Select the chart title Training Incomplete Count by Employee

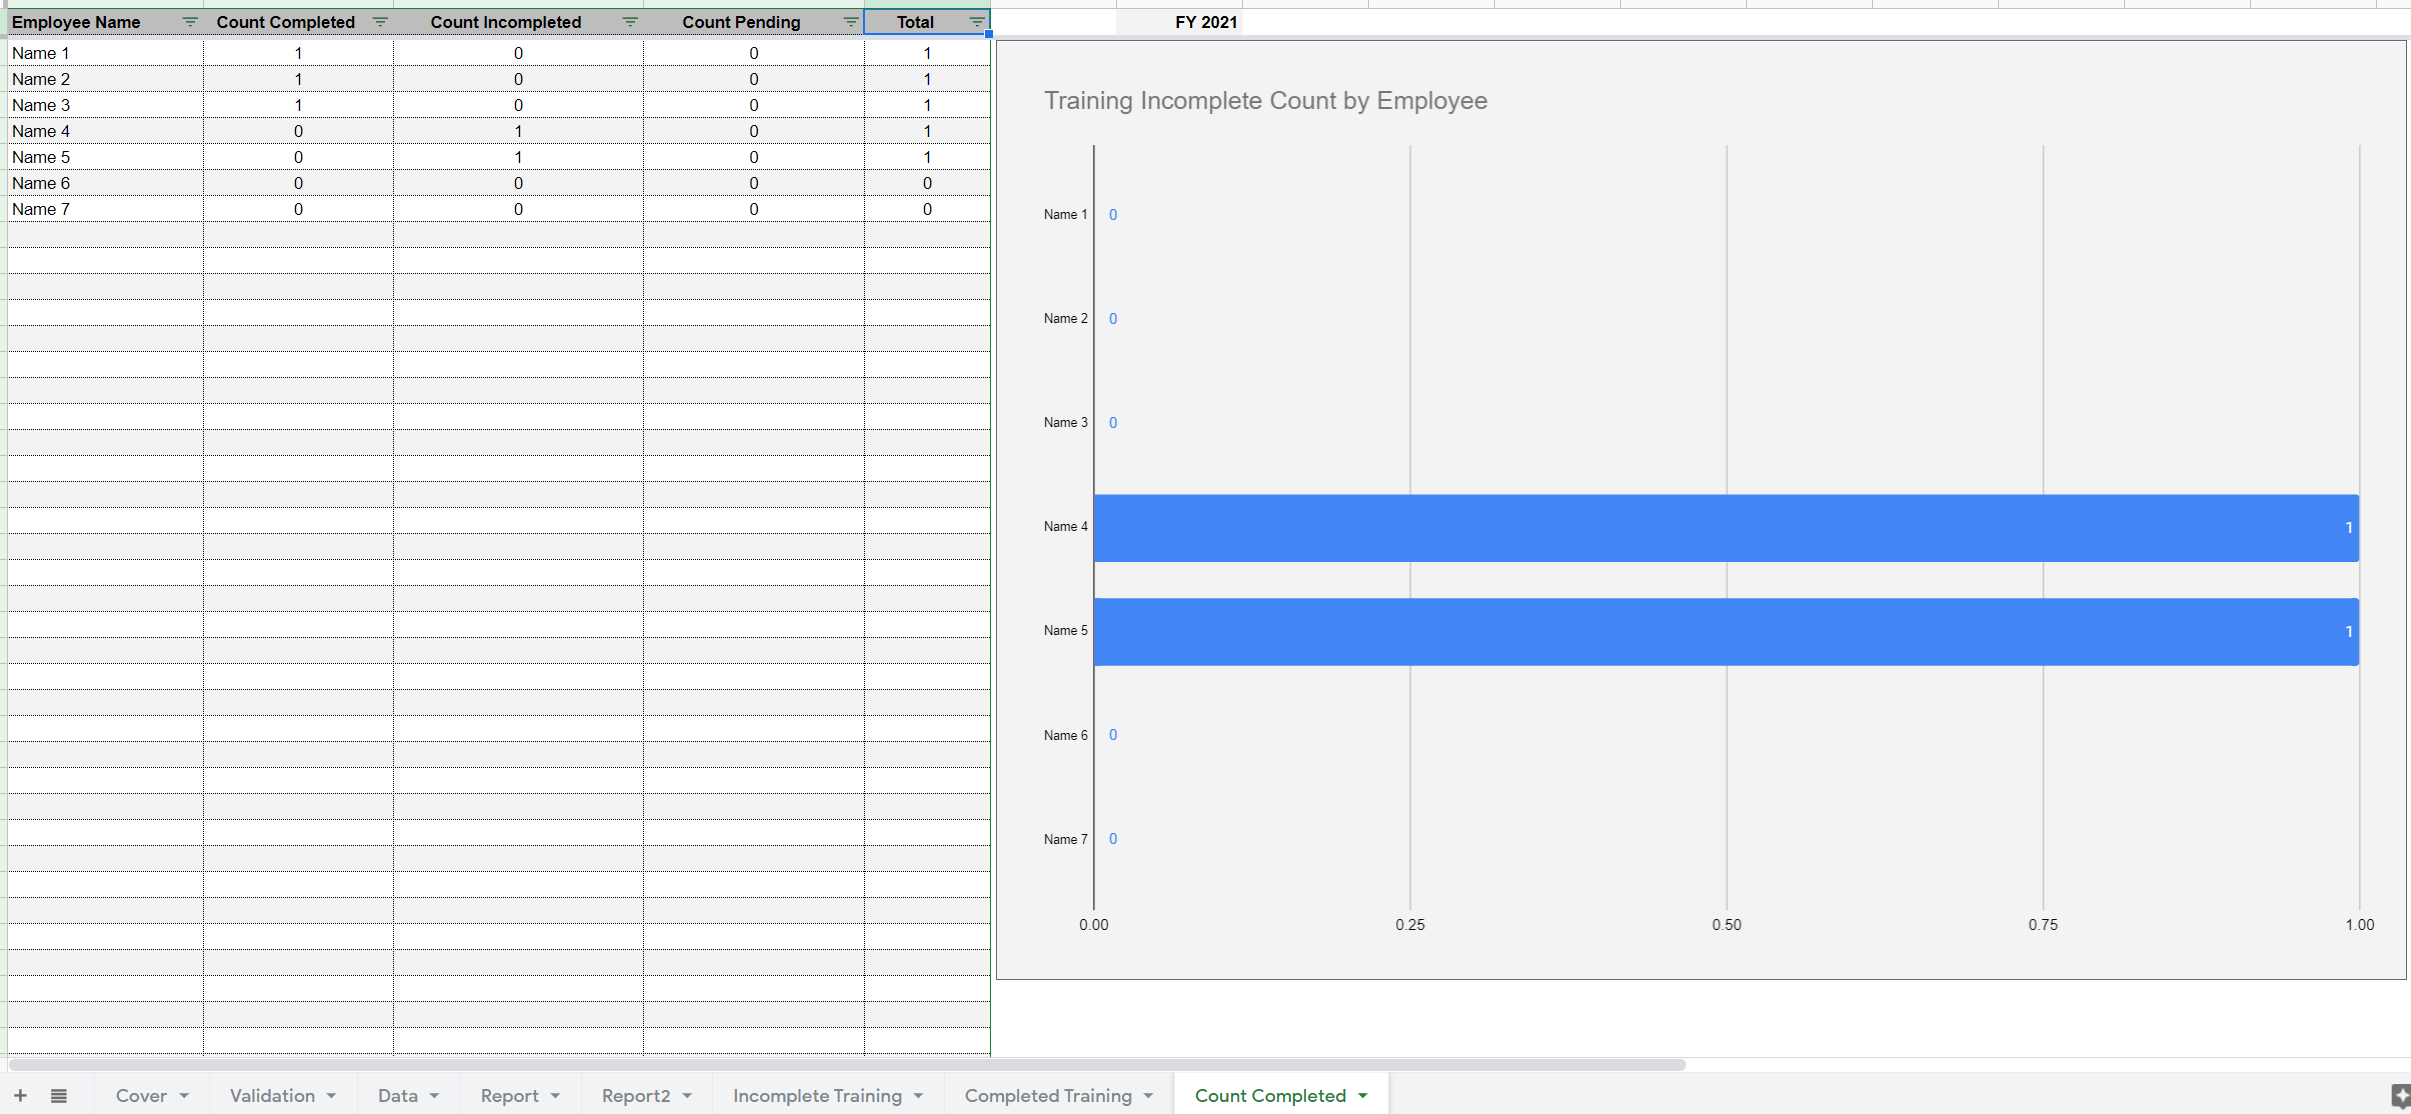tap(1265, 101)
